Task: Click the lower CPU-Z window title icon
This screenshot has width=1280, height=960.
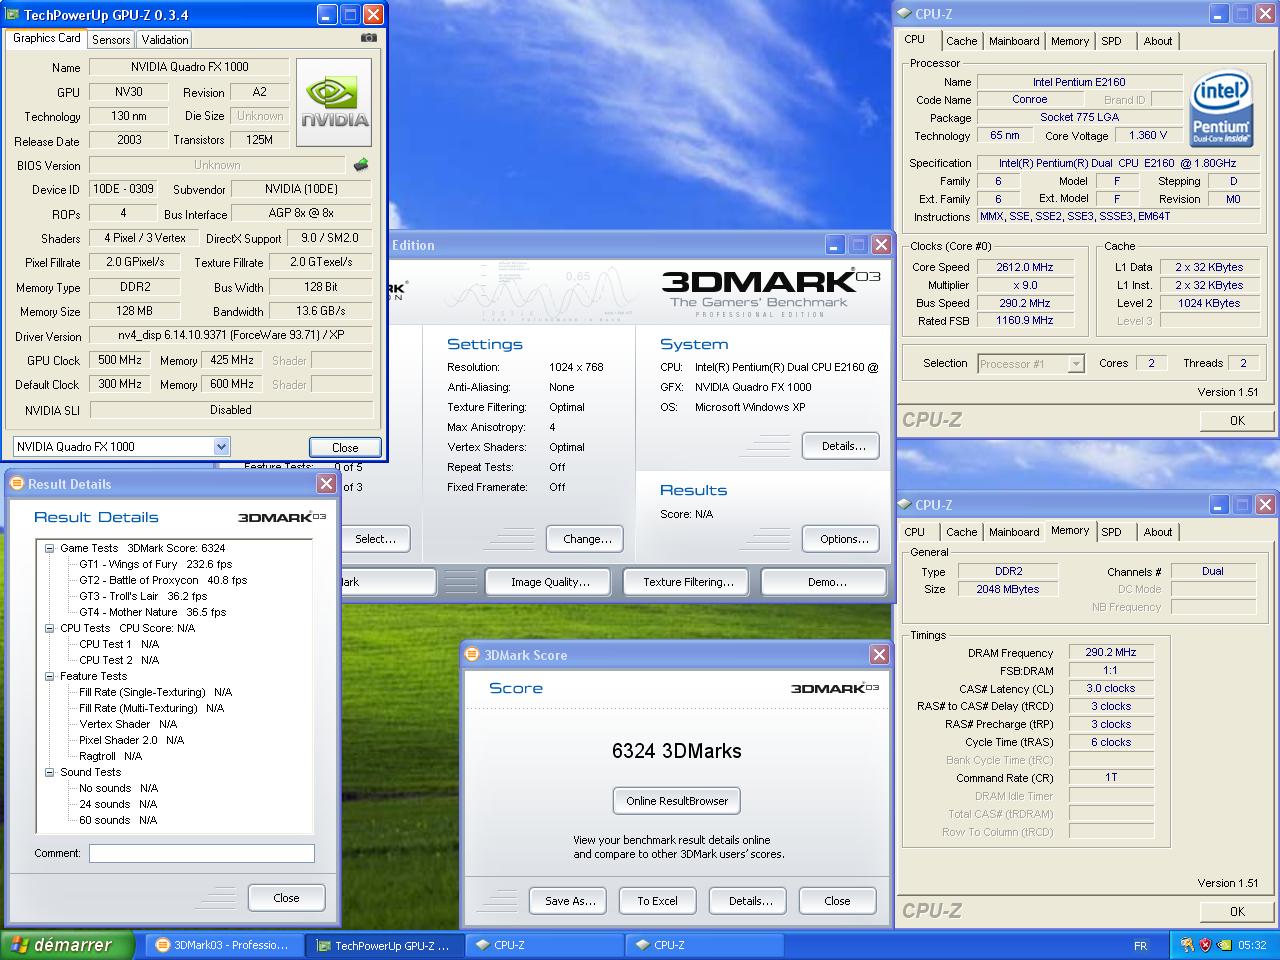Action: click(904, 505)
